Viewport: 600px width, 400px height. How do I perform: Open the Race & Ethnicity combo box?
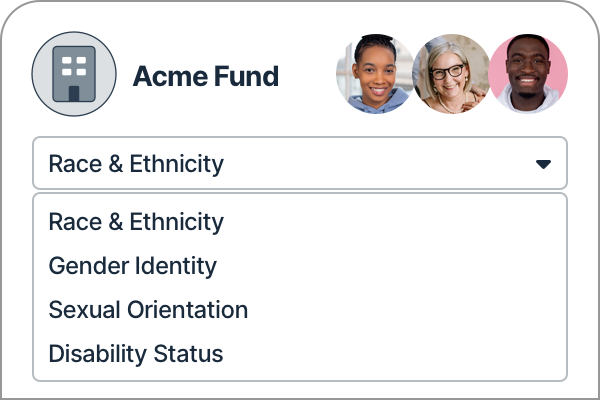pos(300,164)
